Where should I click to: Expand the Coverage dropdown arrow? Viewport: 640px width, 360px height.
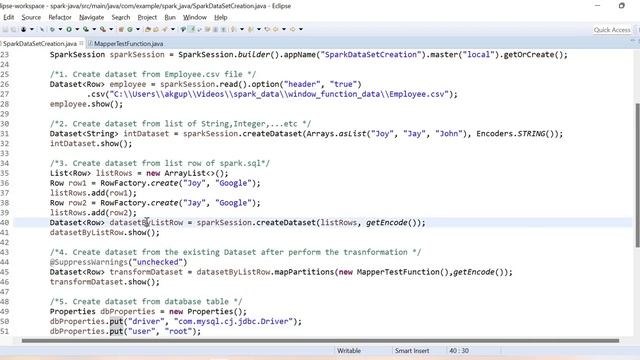point(94,29)
